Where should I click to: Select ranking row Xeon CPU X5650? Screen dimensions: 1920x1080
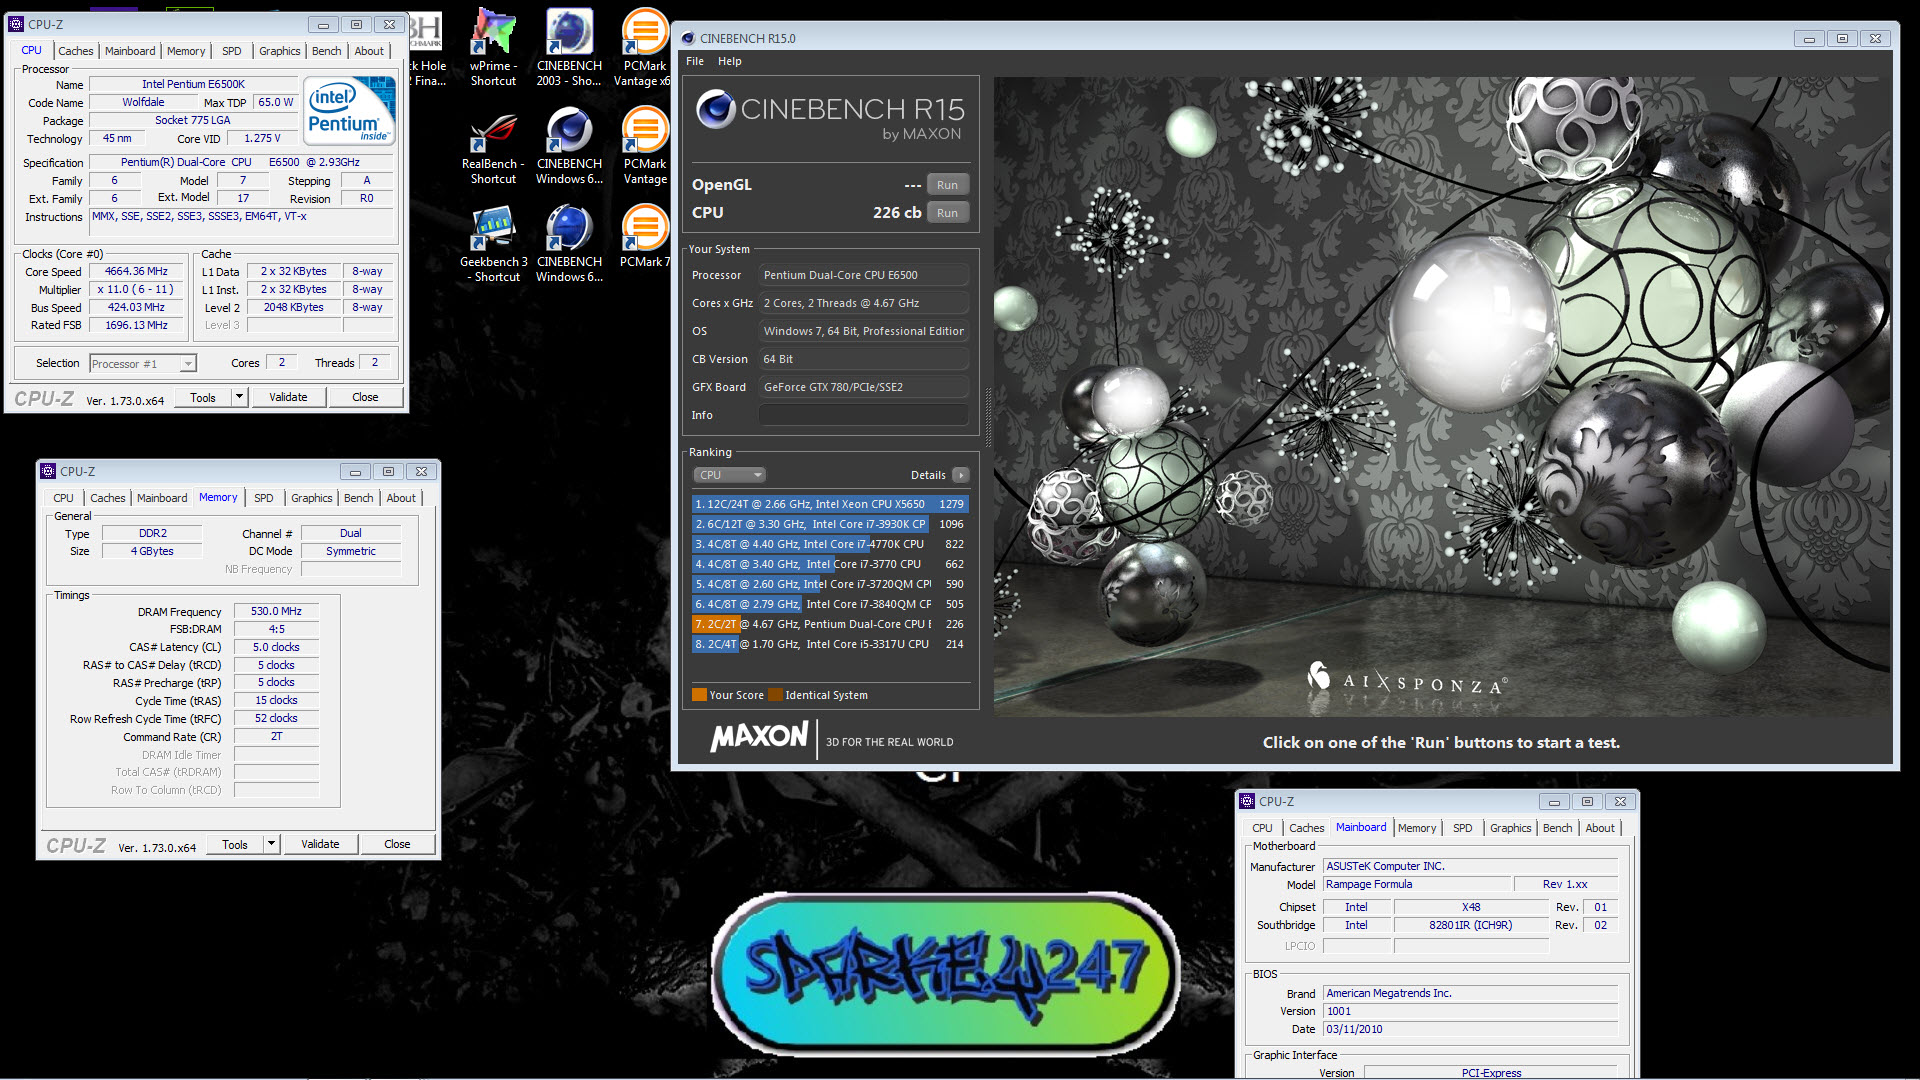[829, 504]
